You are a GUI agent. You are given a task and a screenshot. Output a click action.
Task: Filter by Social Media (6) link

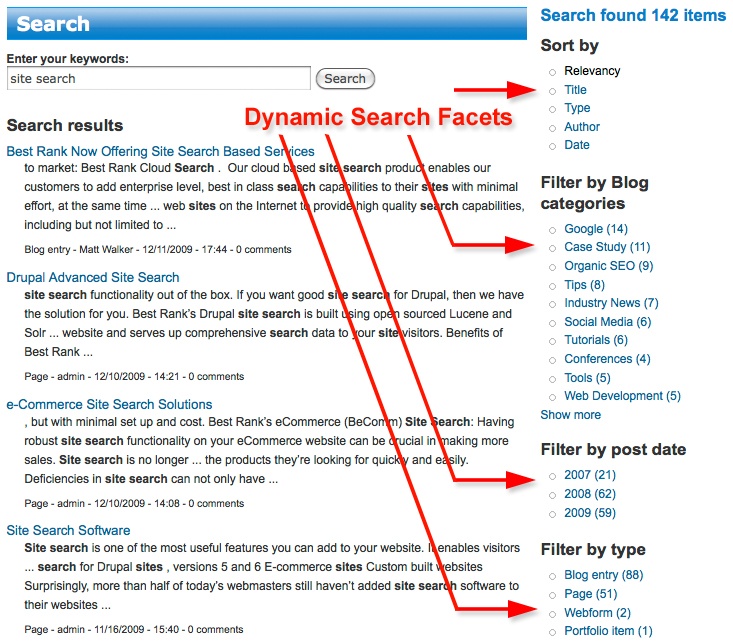click(x=608, y=322)
